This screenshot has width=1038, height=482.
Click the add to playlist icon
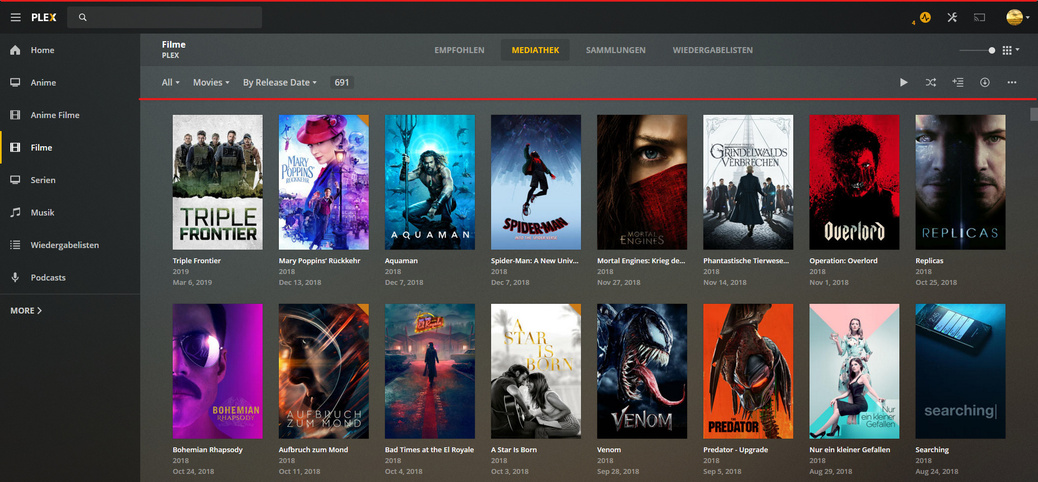[x=958, y=83]
